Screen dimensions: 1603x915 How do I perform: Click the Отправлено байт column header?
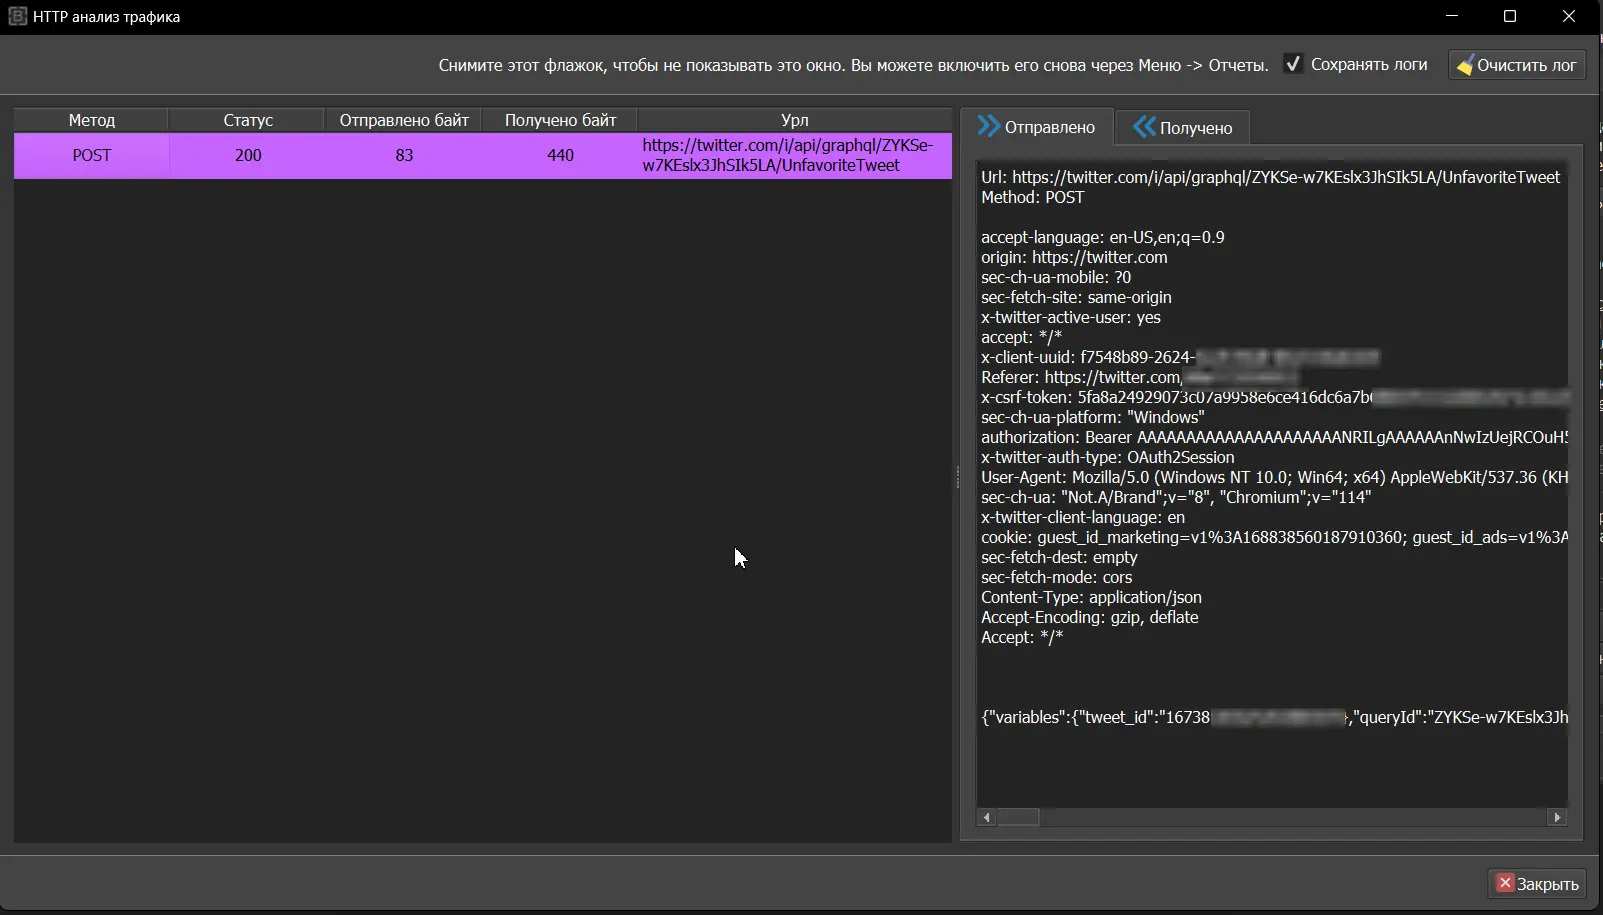pyautogui.click(x=404, y=120)
